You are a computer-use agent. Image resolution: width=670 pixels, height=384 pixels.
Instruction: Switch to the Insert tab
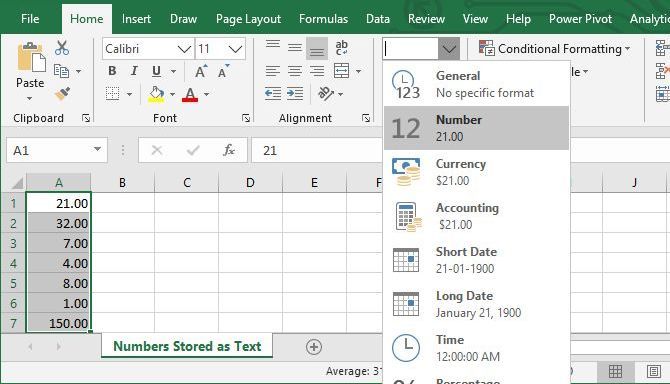point(136,19)
